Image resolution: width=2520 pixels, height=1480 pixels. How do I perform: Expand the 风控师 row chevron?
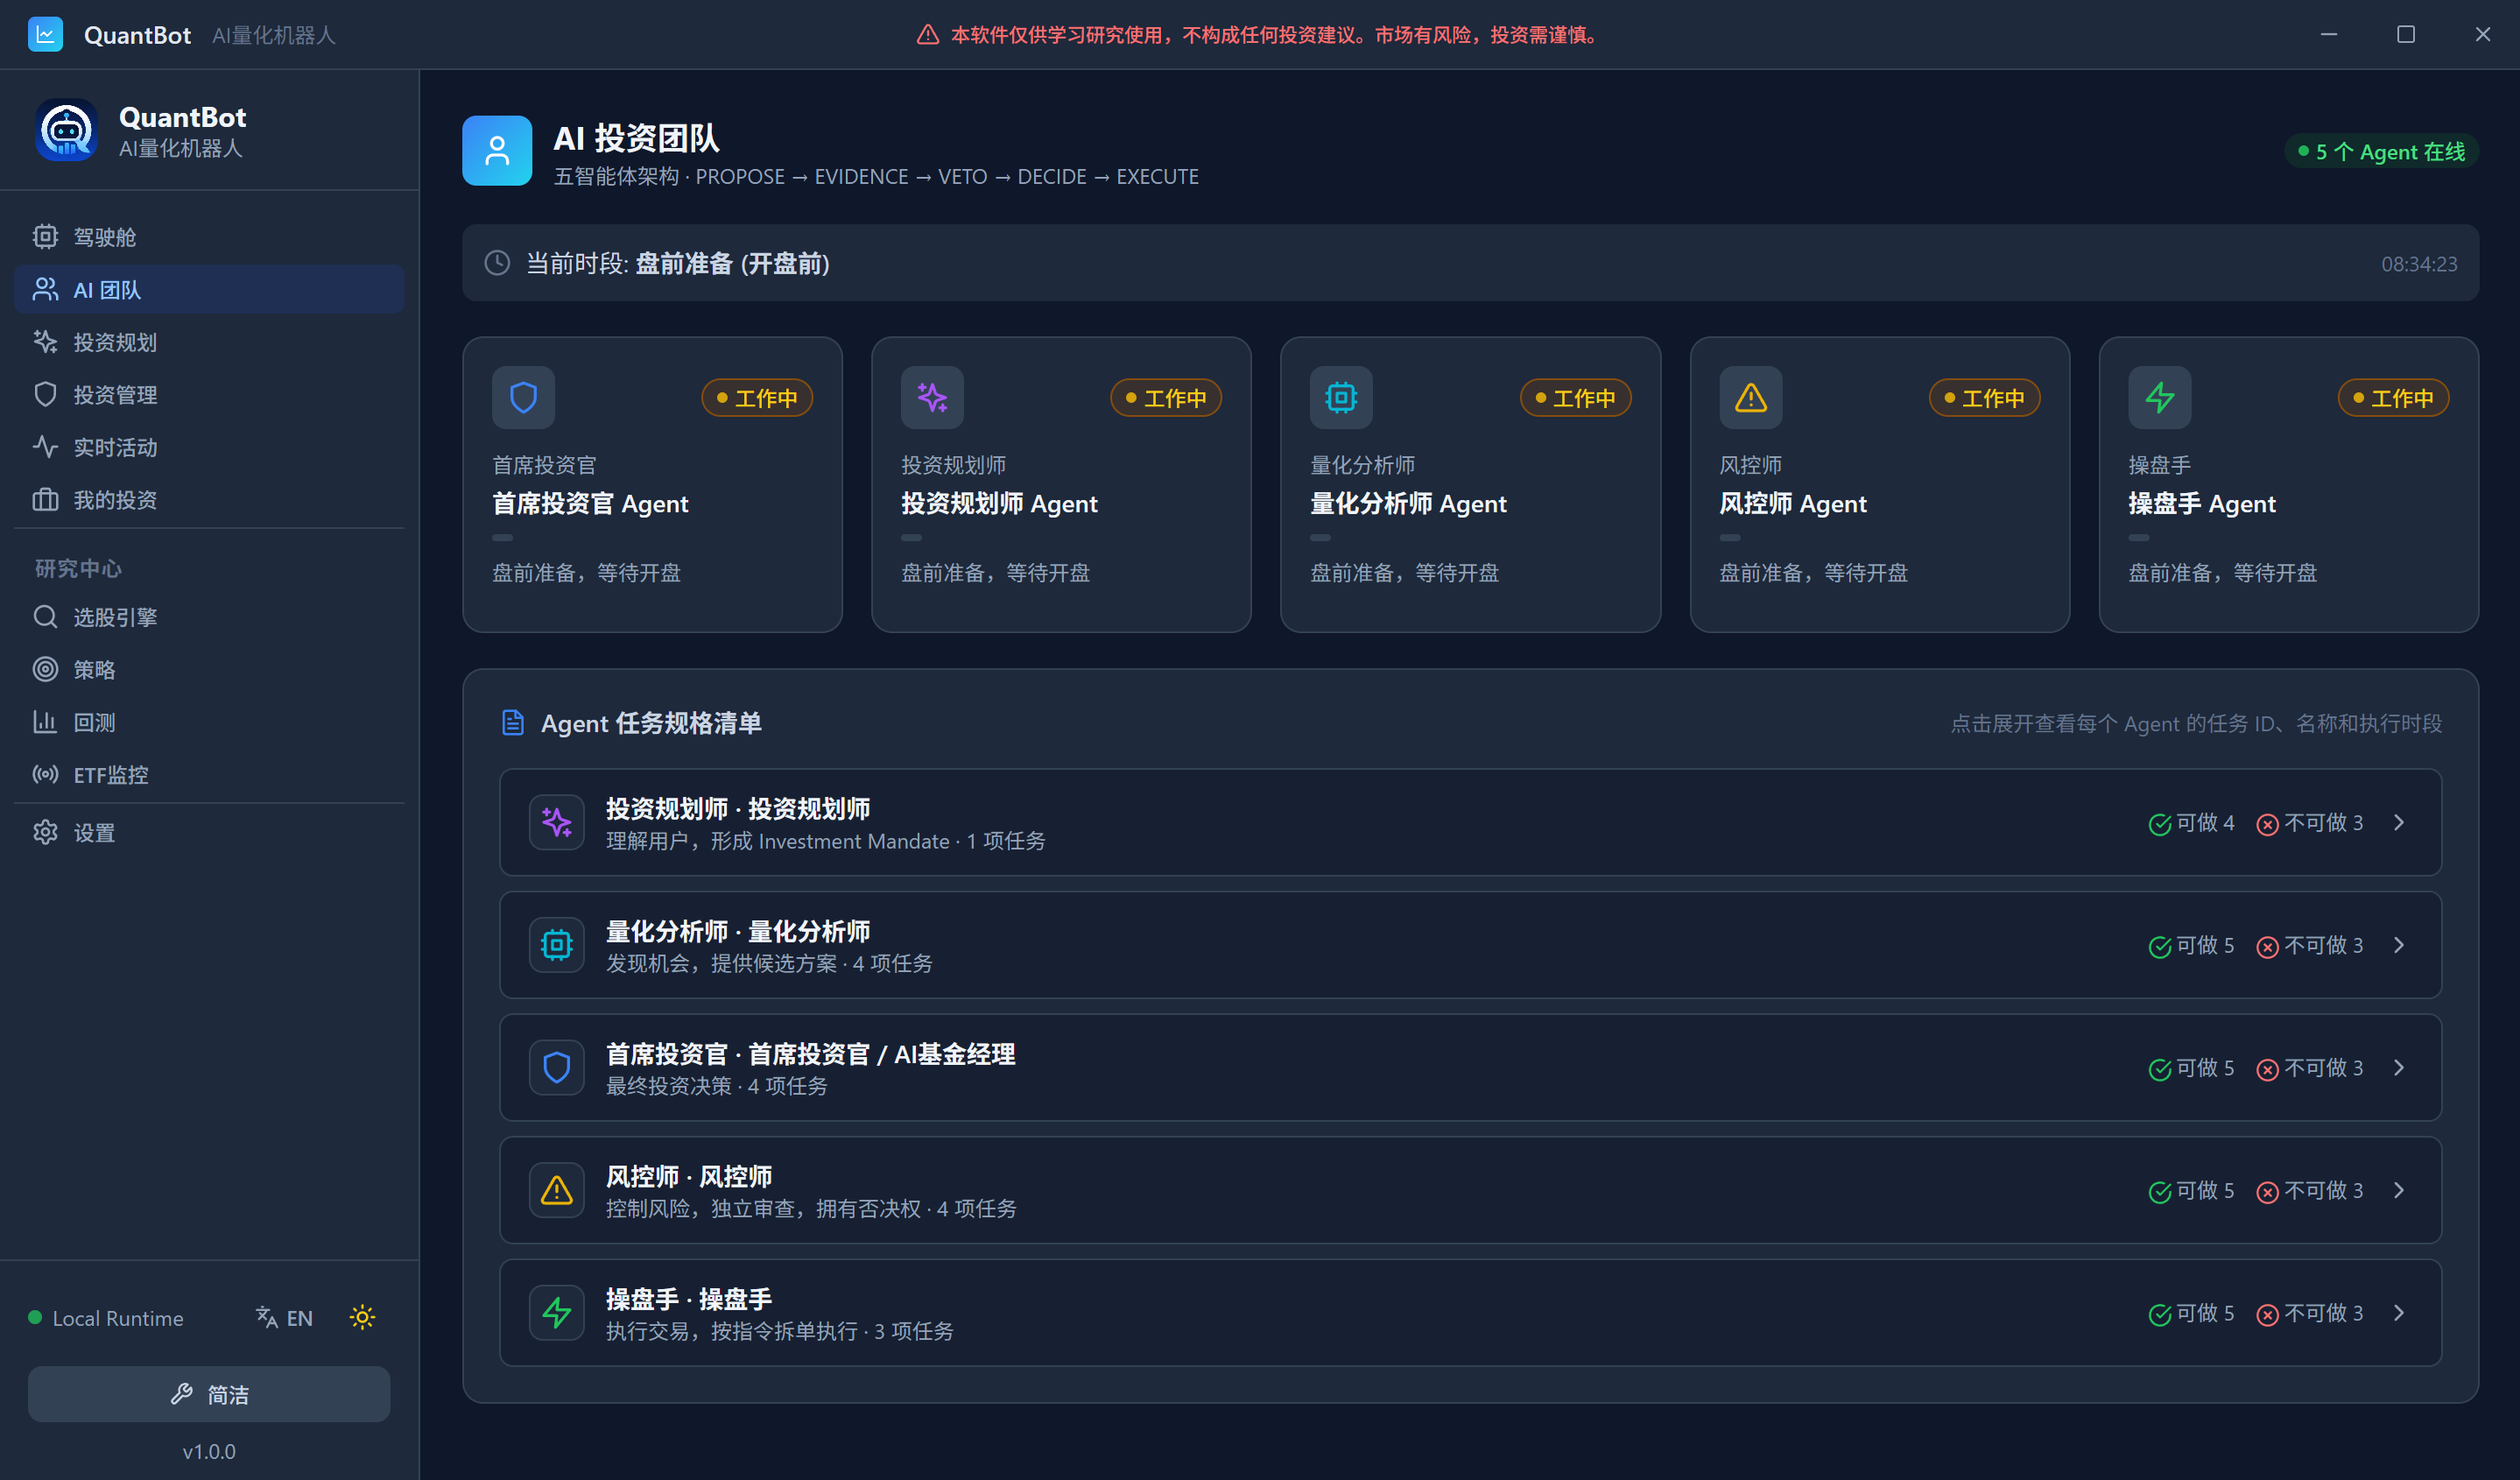click(2399, 1190)
